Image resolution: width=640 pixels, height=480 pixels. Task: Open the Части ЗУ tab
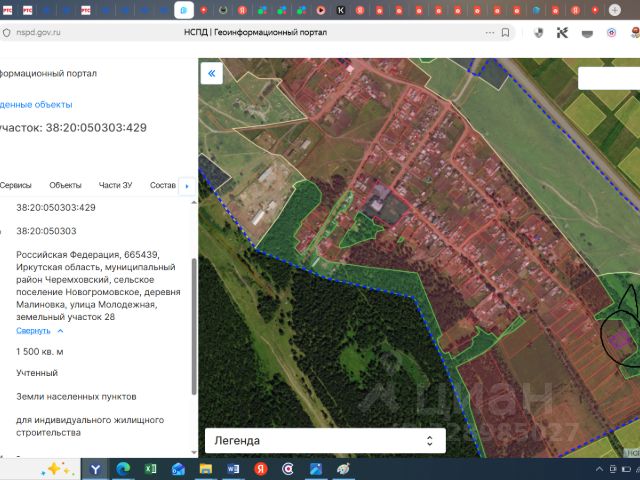coord(116,185)
